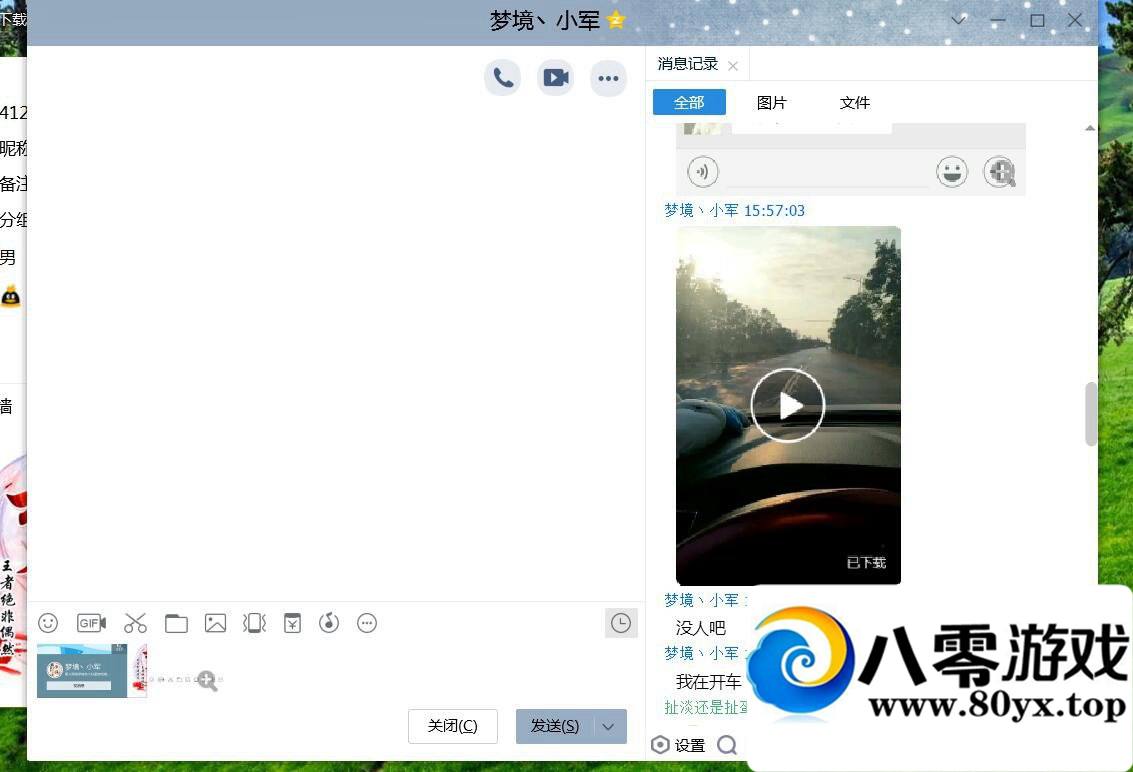The image size is (1133, 772).
Task: Start a voice call
Action: tap(503, 77)
